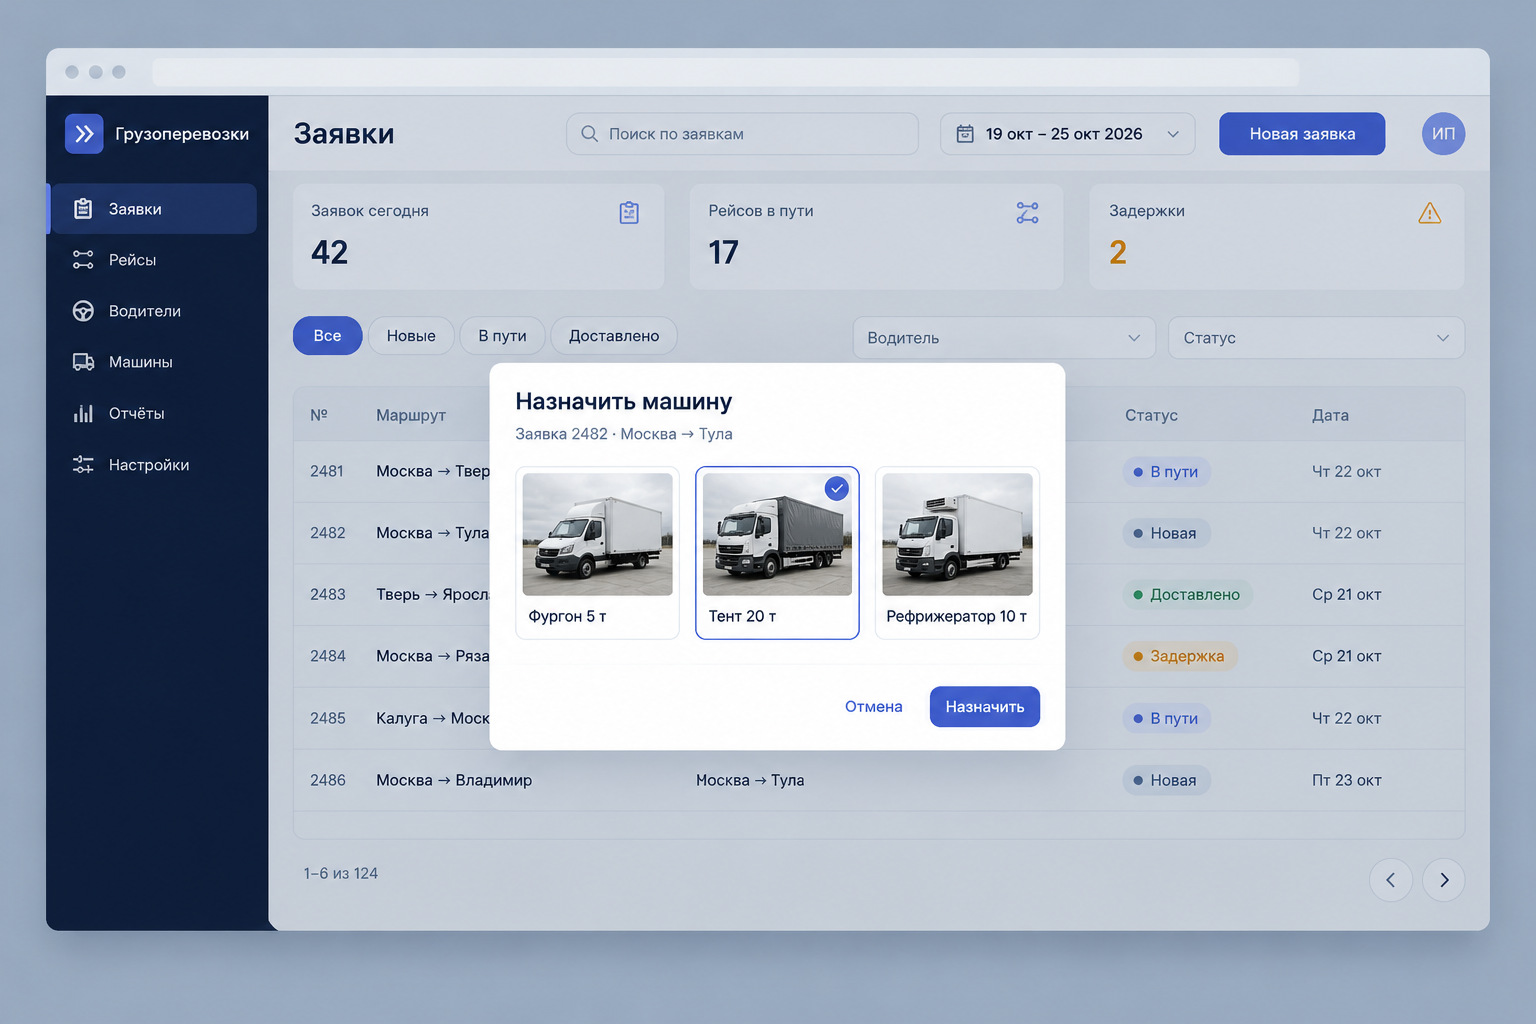This screenshot has width=1536, height=1024.
Task: Click the 1–6 из 124 pagination text
Action: click(x=341, y=874)
